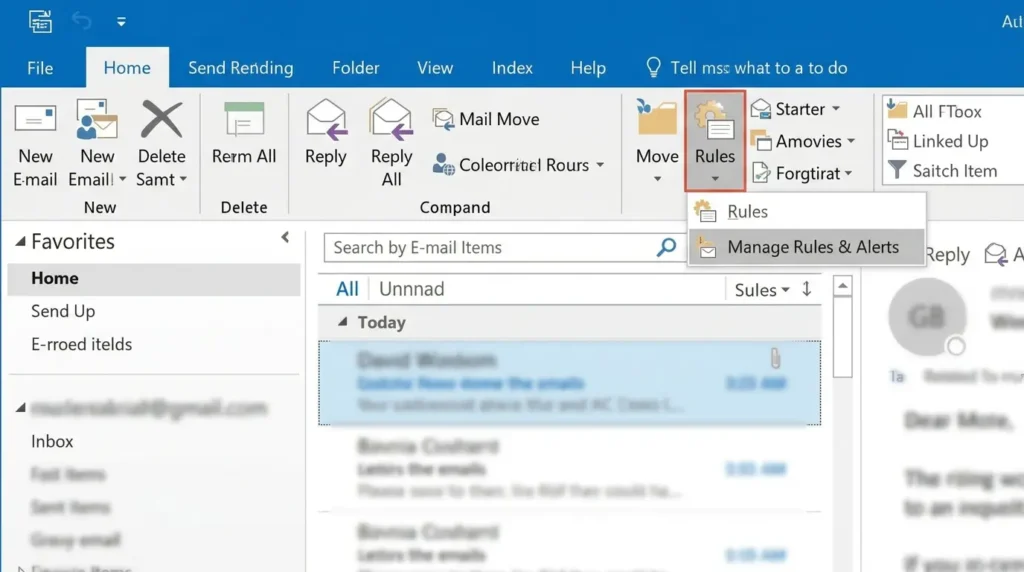The height and width of the screenshot is (572, 1024).
Task: Click the quick access send/receive icon
Action: pos(40,21)
